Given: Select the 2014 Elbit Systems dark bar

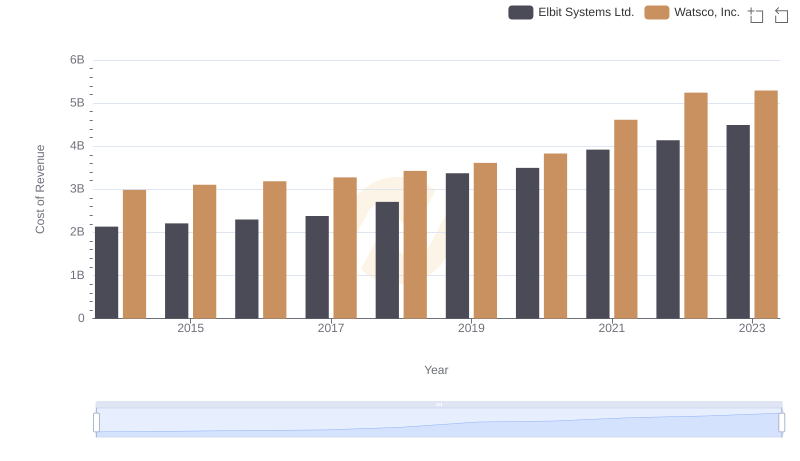Looking at the screenshot, I should point(106,273).
